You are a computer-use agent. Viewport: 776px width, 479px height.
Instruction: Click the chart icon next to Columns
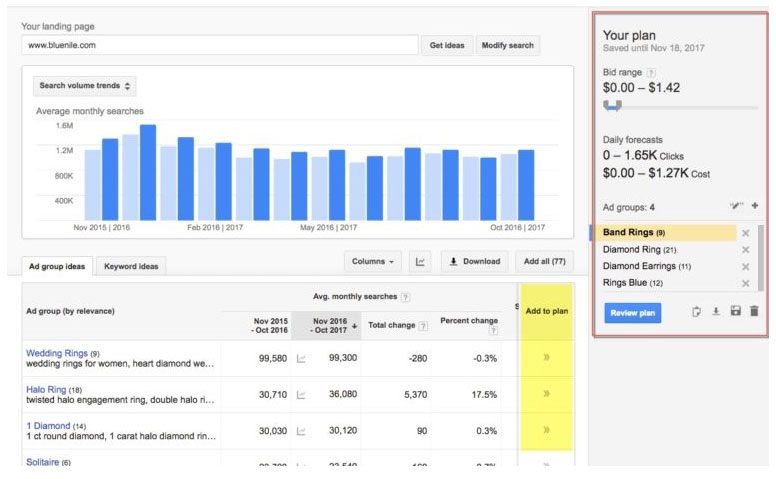pyautogui.click(x=421, y=262)
